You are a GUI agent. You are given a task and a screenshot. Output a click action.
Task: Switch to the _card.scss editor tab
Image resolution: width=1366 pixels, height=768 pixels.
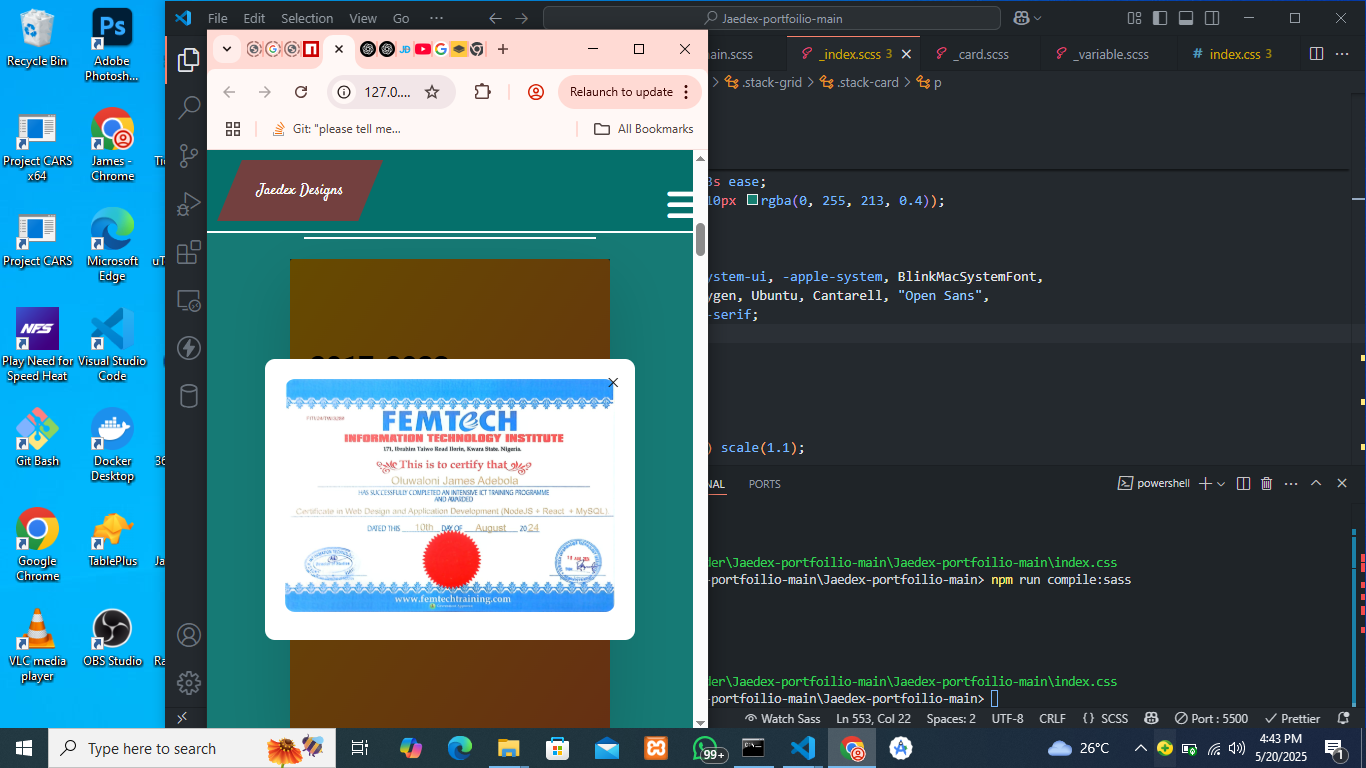tap(980, 54)
